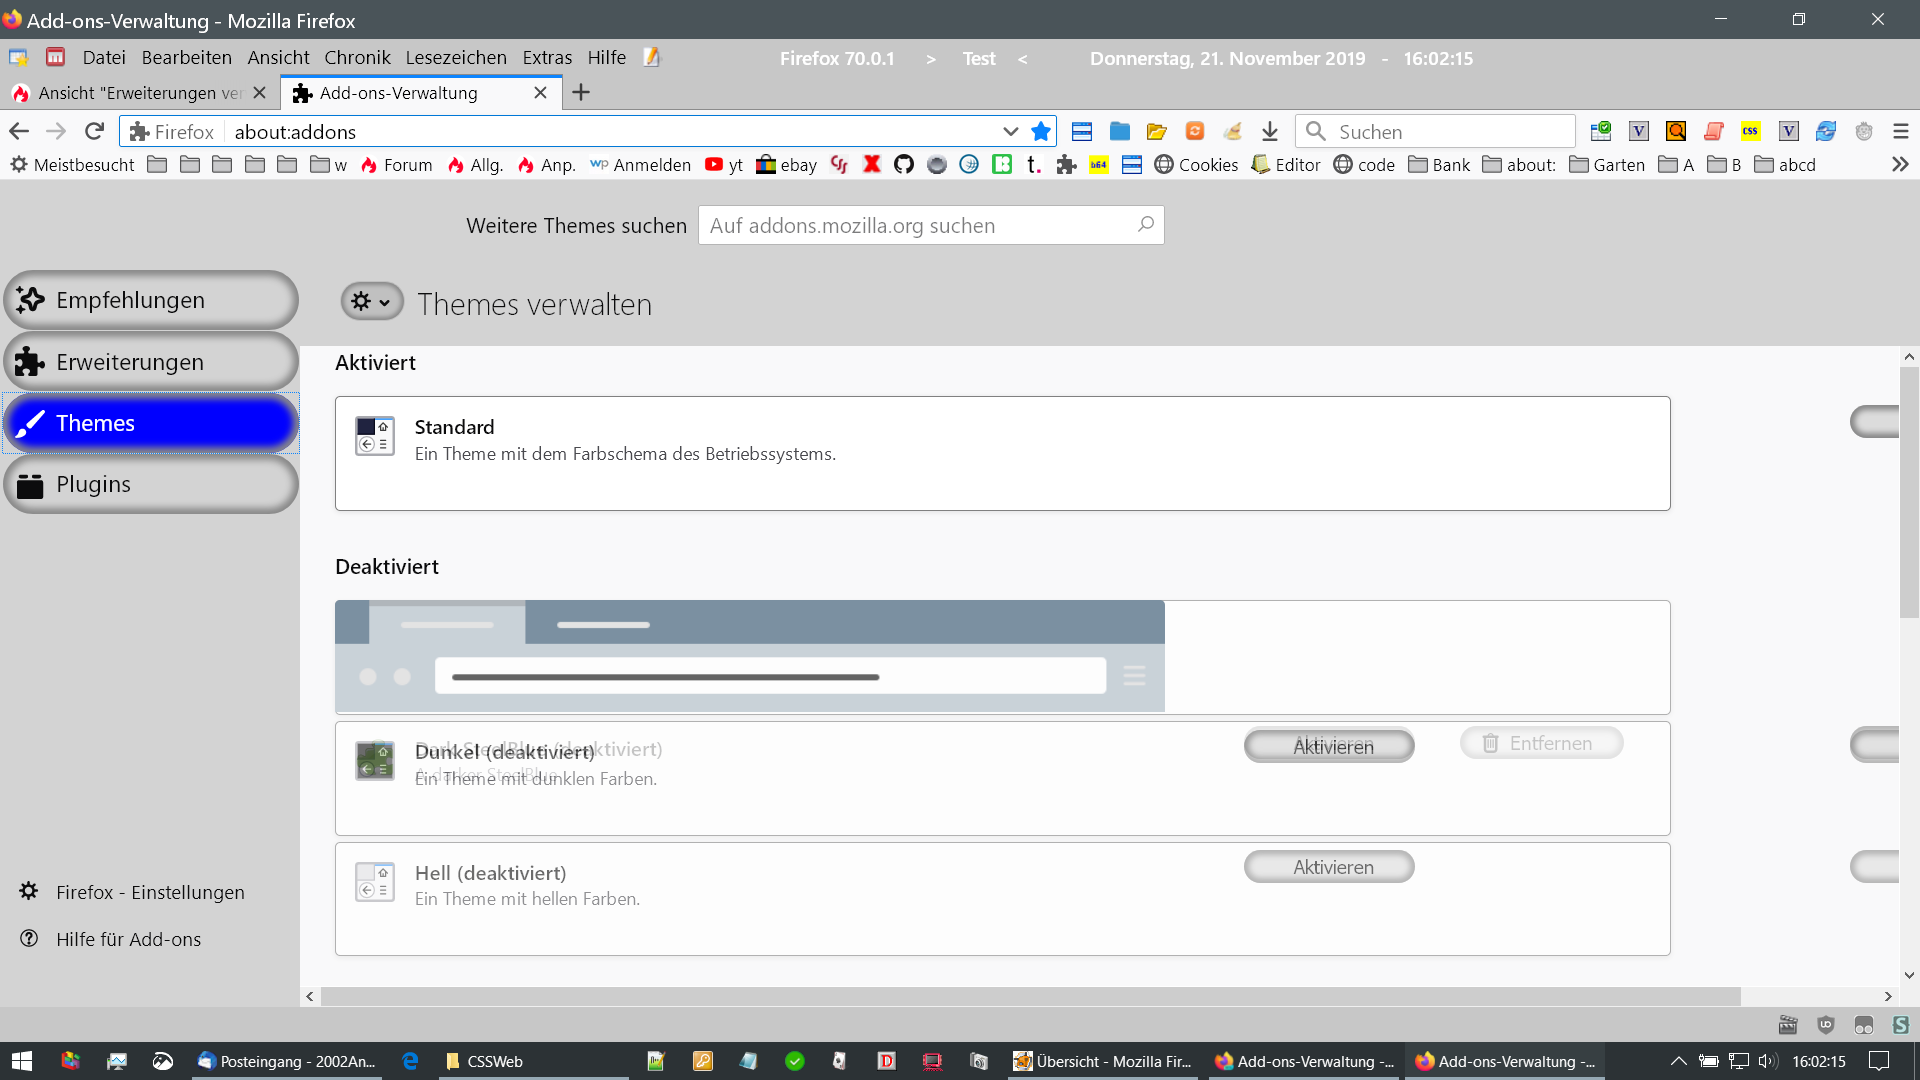Click the horizontal scrollbar track
Viewport: 1920px width, 1080px height.
[1030, 996]
